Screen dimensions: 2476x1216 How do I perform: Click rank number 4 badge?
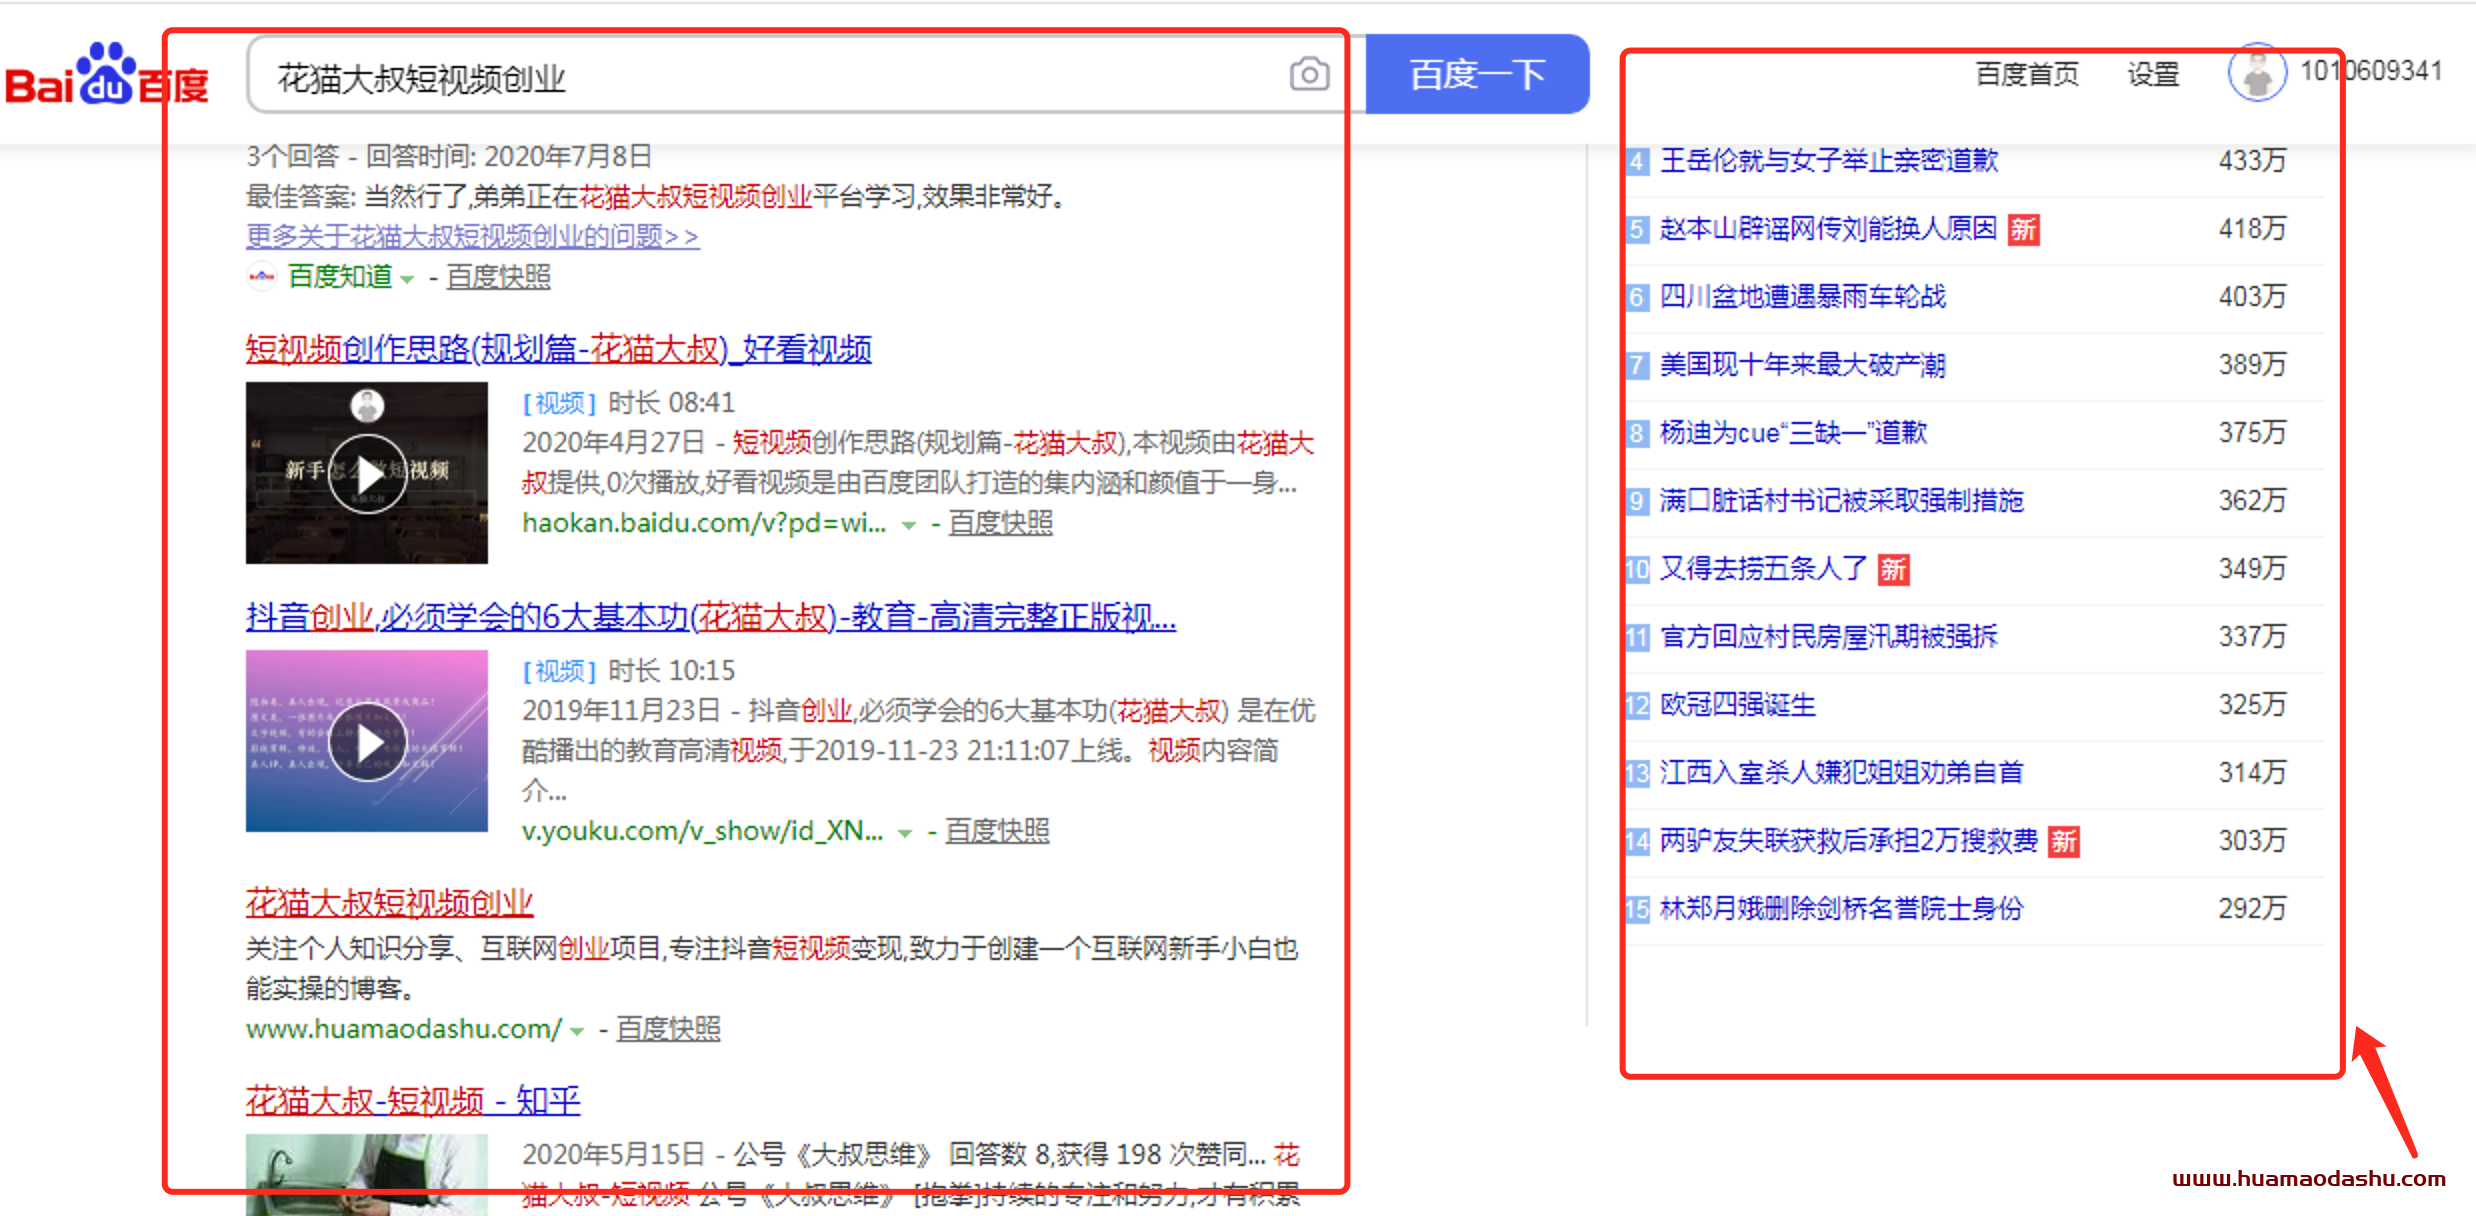(1637, 161)
